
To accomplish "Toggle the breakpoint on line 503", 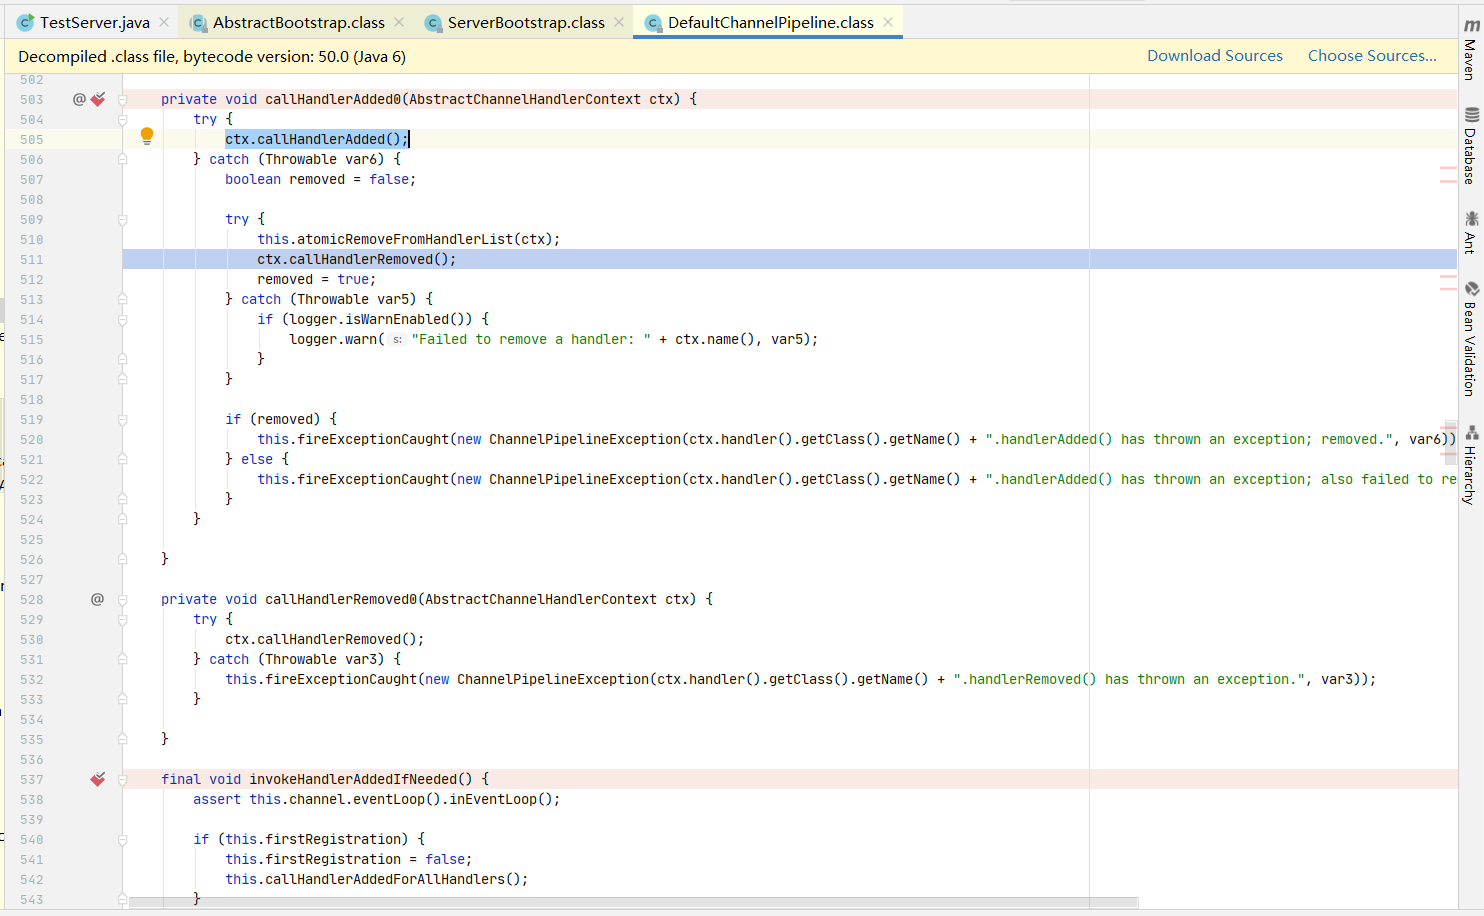I will (98, 99).
